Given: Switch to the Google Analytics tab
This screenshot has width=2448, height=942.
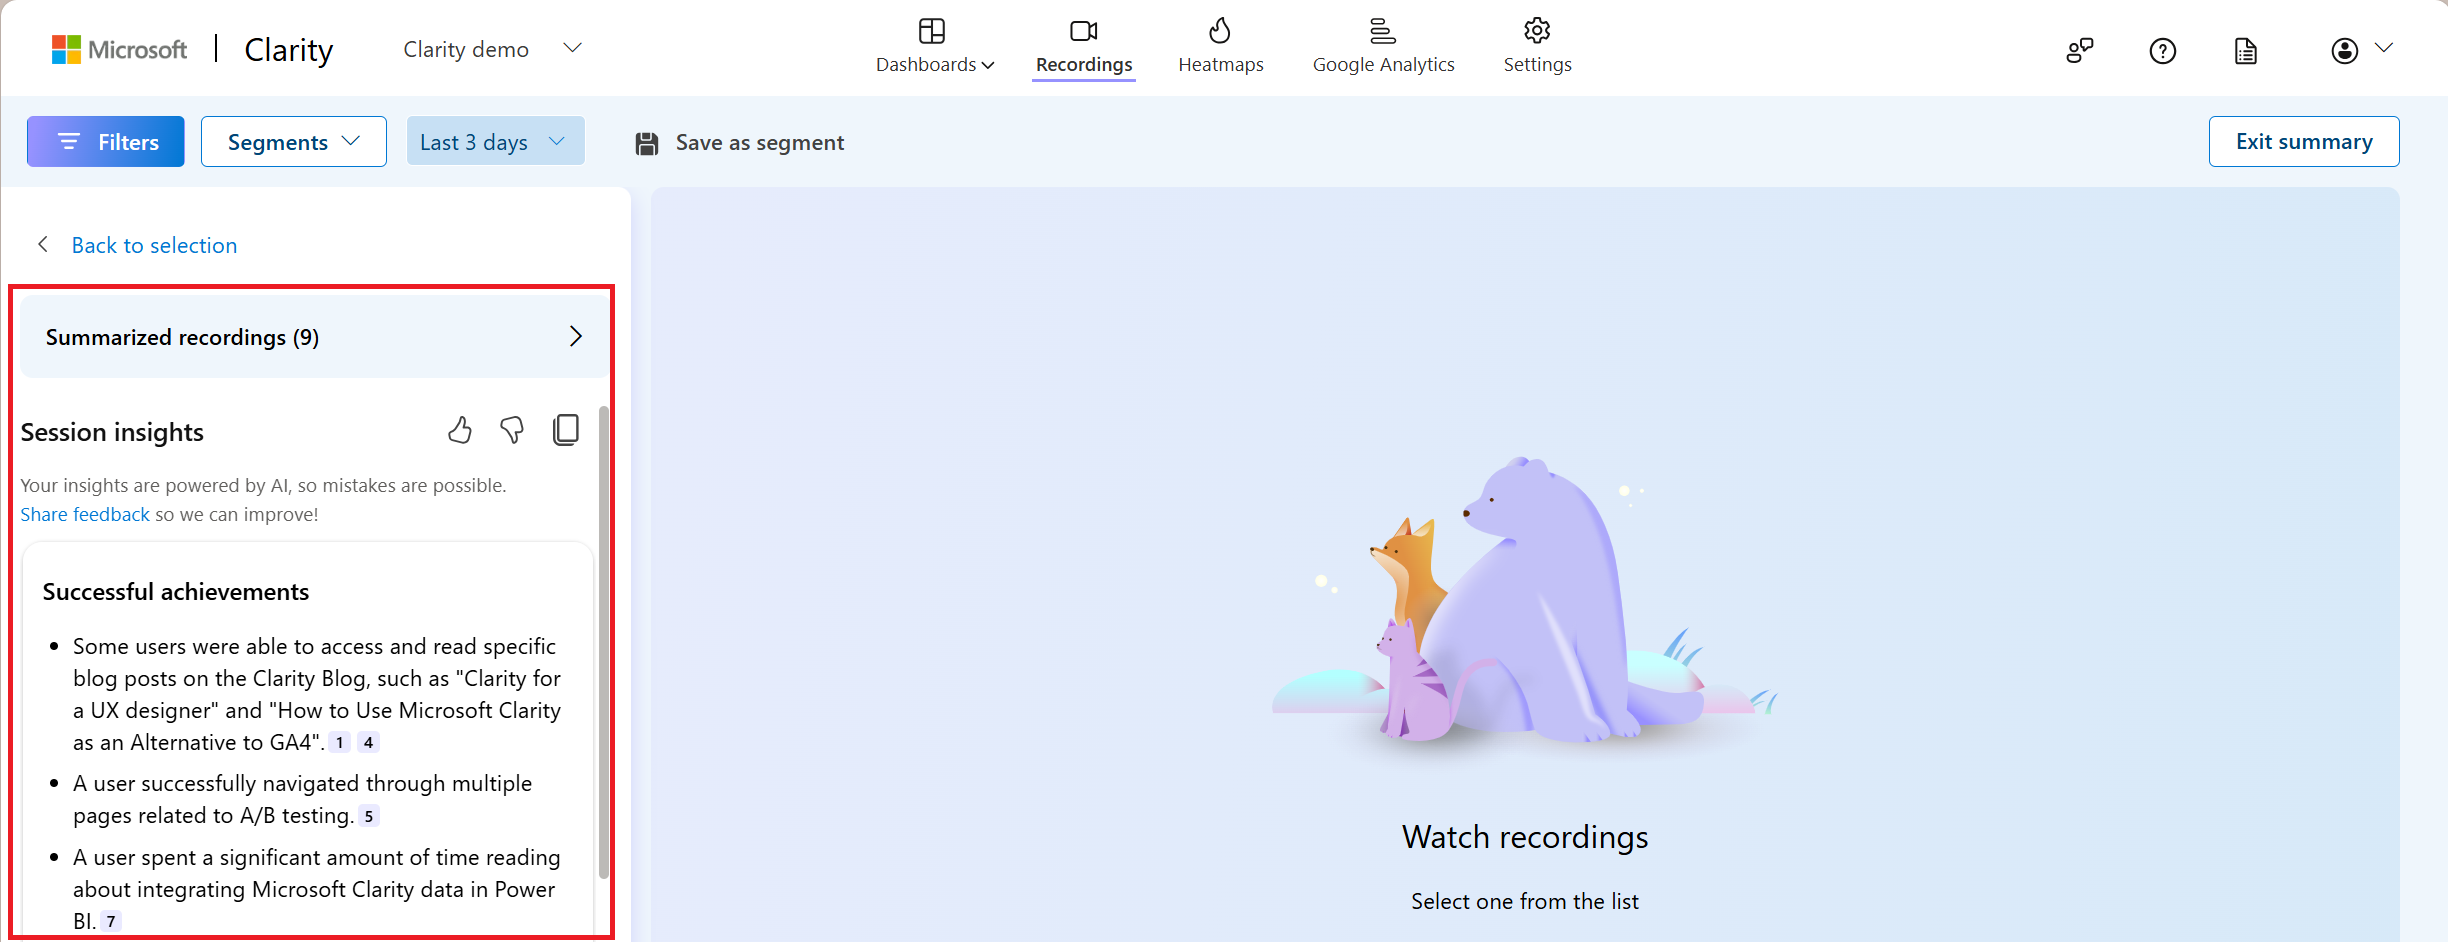Looking at the screenshot, I should (x=1384, y=47).
